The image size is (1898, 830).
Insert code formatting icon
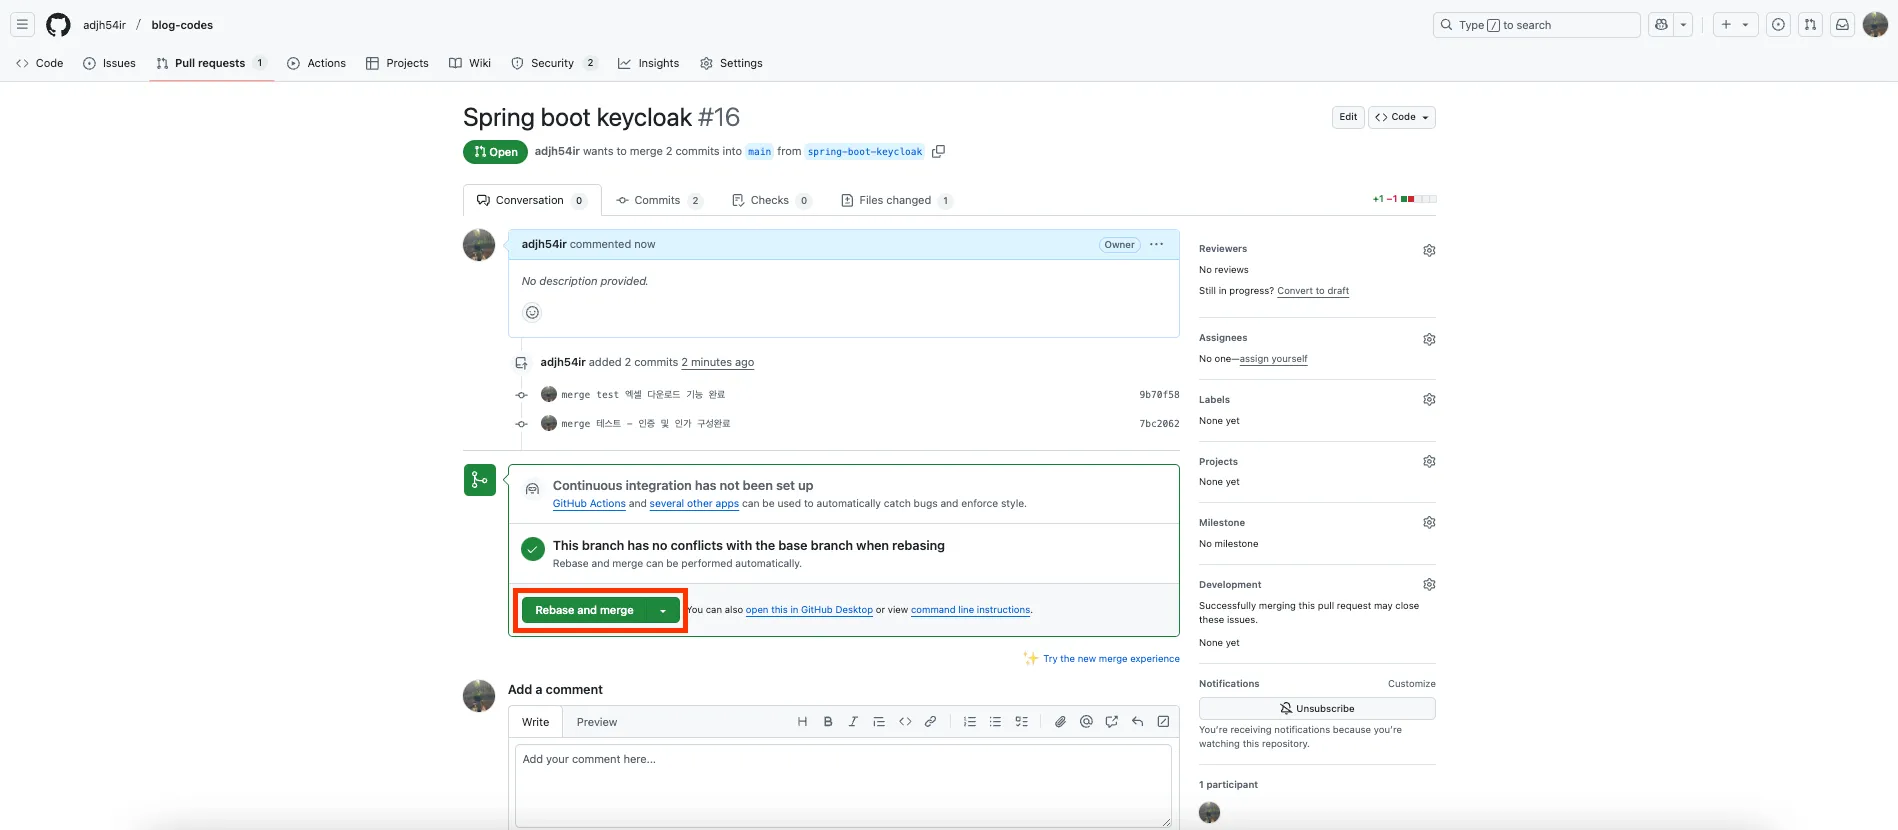pos(905,721)
